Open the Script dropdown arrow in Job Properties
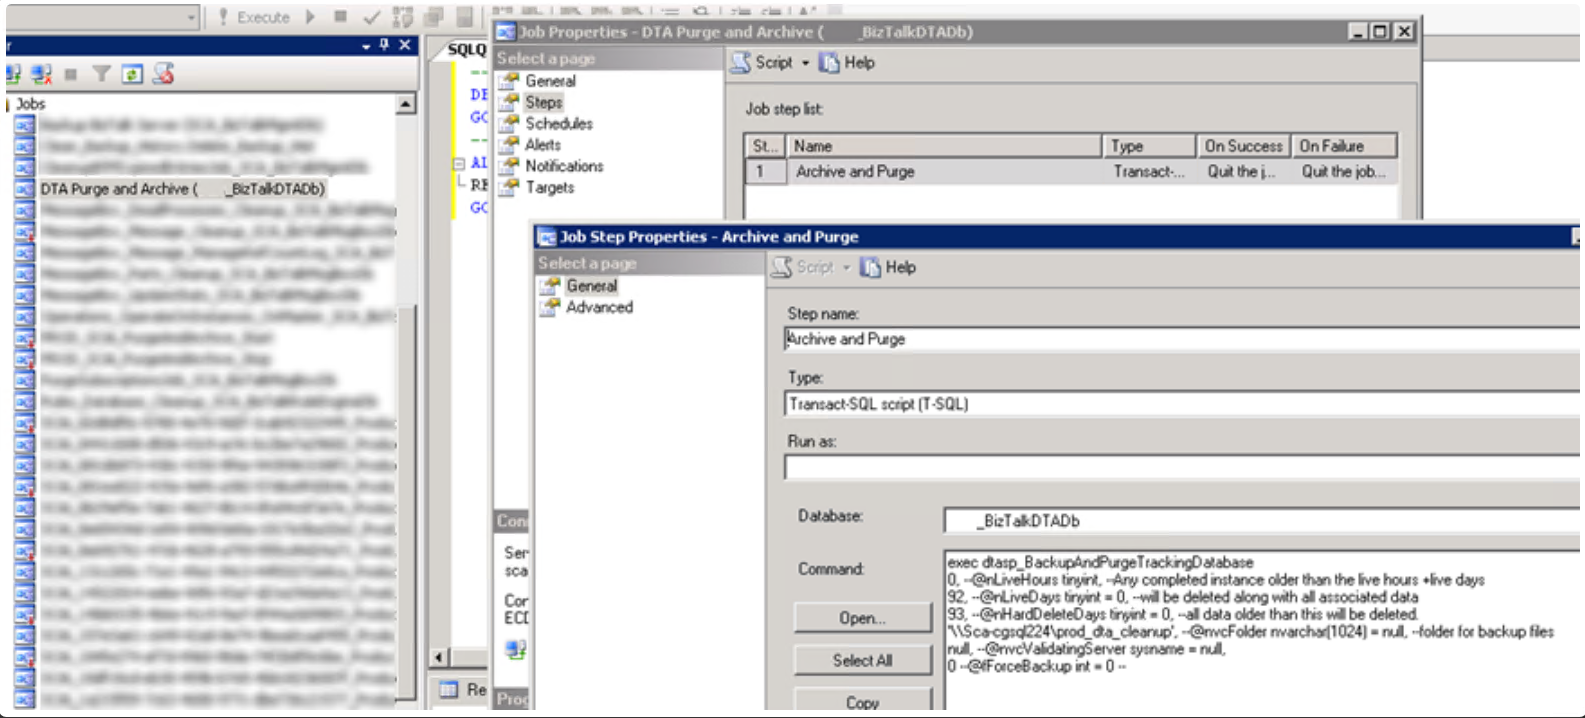1585x718 pixels. click(x=805, y=63)
